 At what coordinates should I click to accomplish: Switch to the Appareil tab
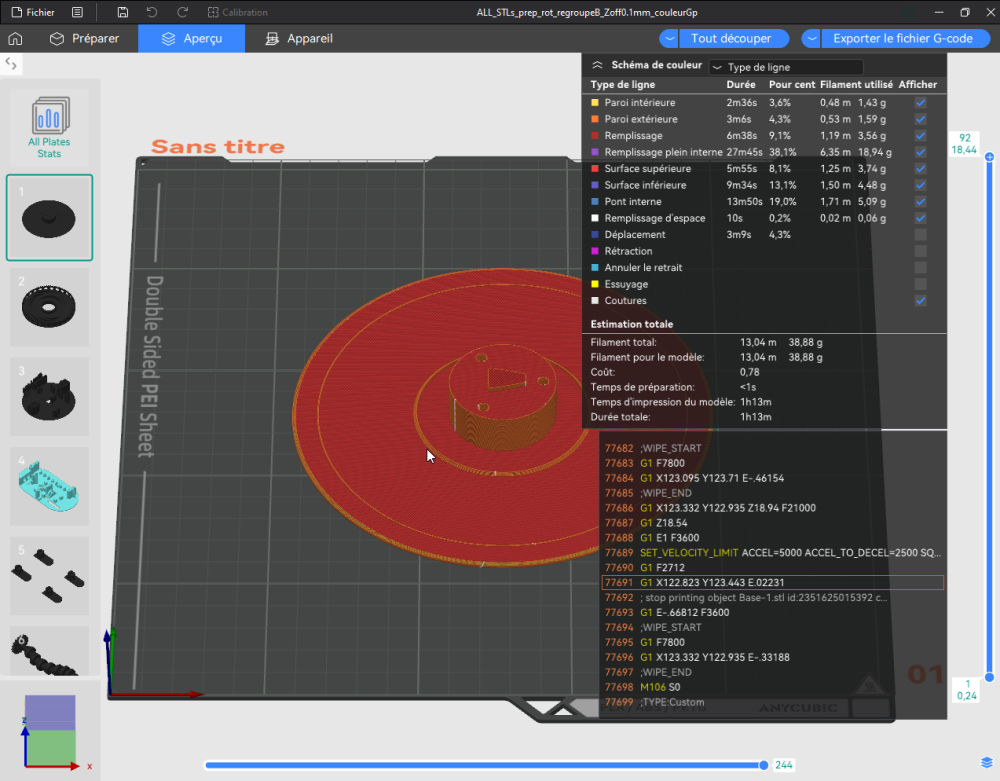pyautogui.click(x=298, y=38)
